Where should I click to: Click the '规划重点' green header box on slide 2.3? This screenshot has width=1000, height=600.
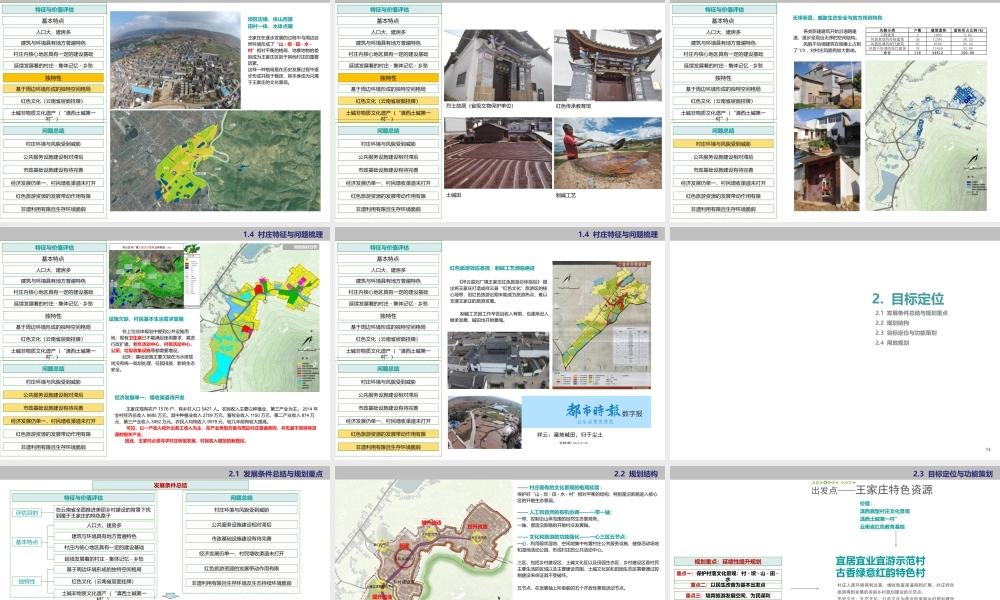[x=728, y=562]
